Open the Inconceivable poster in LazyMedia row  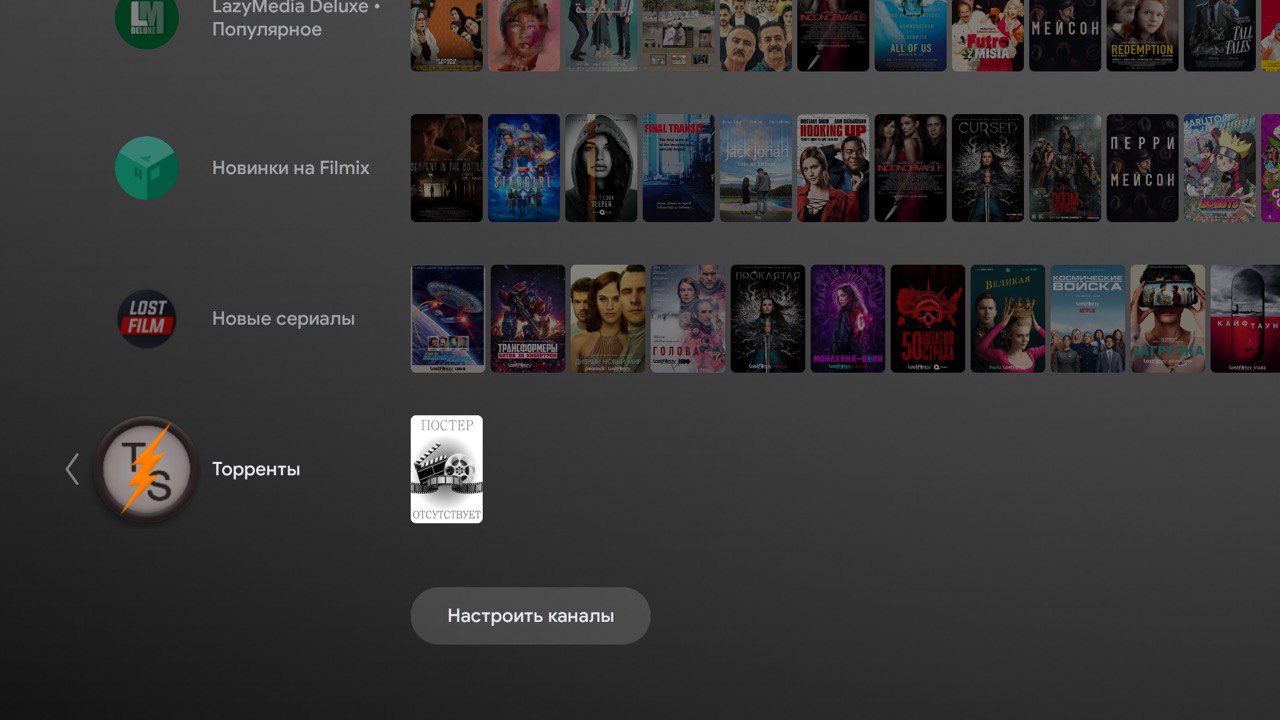(833, 35)
